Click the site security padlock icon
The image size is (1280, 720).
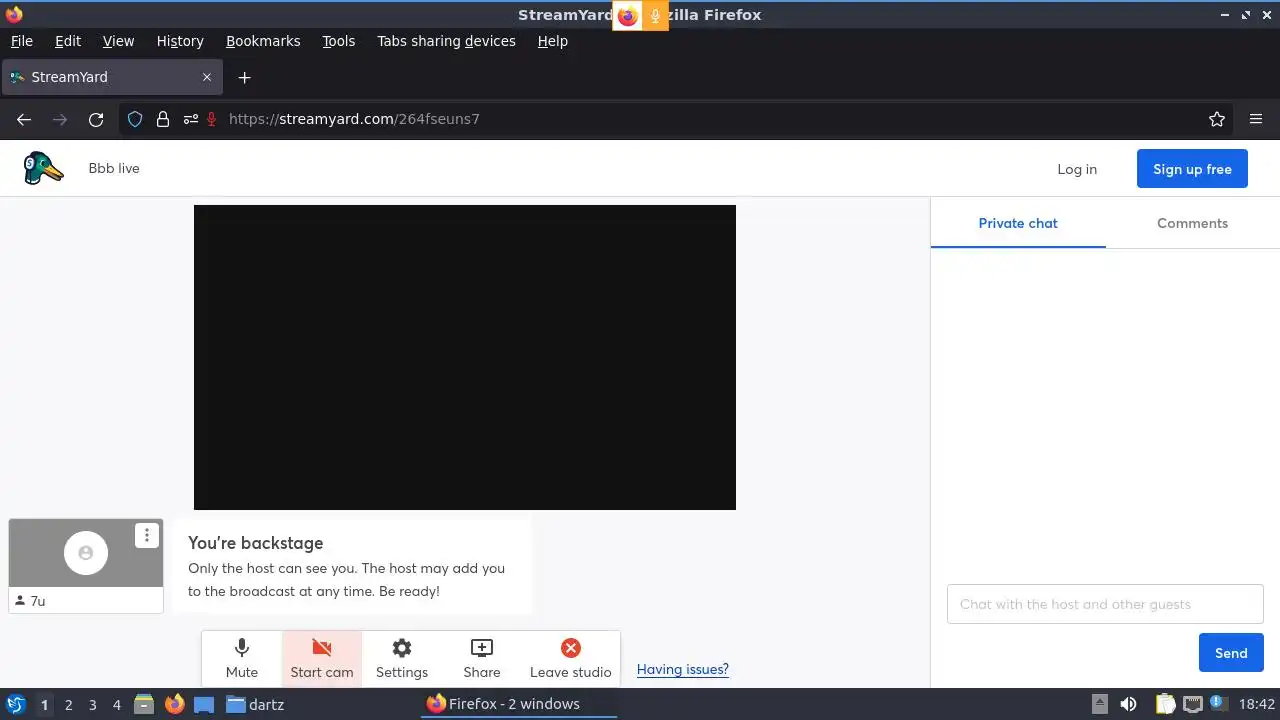[163, 119]
